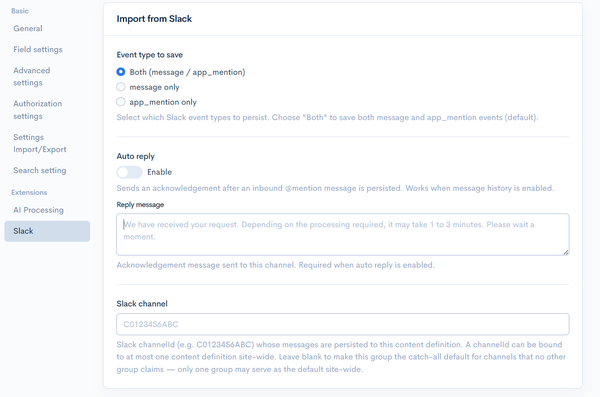Click the Enable label beside auto reply toggle

coord(160,172)
